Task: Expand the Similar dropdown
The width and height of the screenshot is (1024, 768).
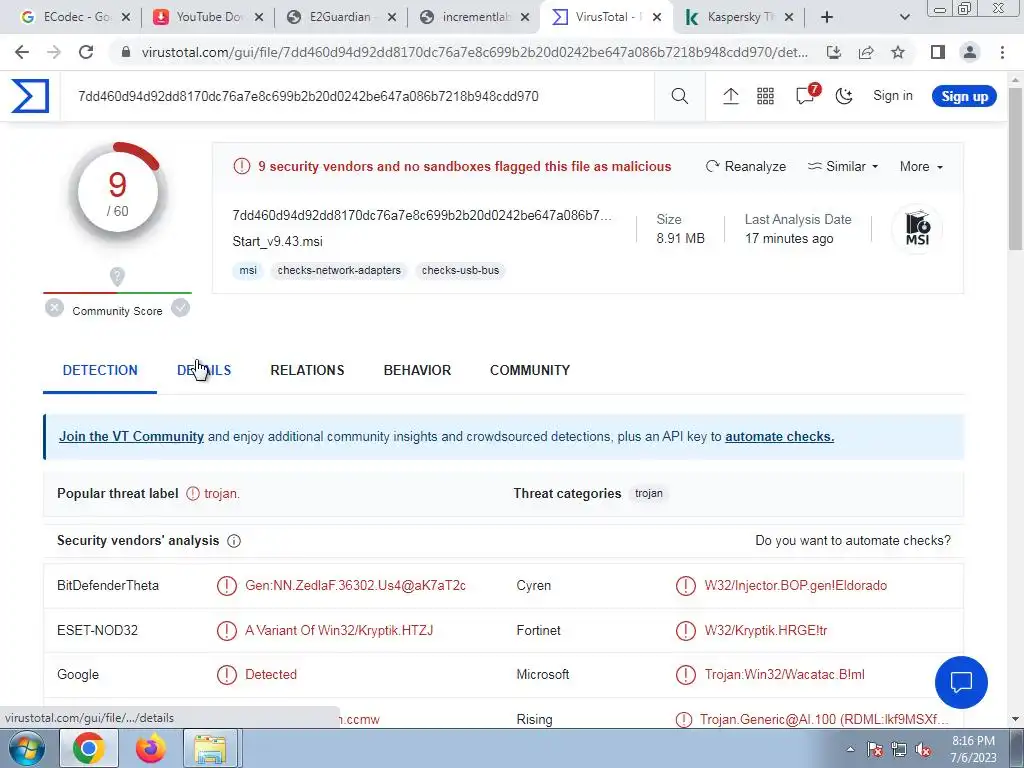Action: click(x=842, y=167)
